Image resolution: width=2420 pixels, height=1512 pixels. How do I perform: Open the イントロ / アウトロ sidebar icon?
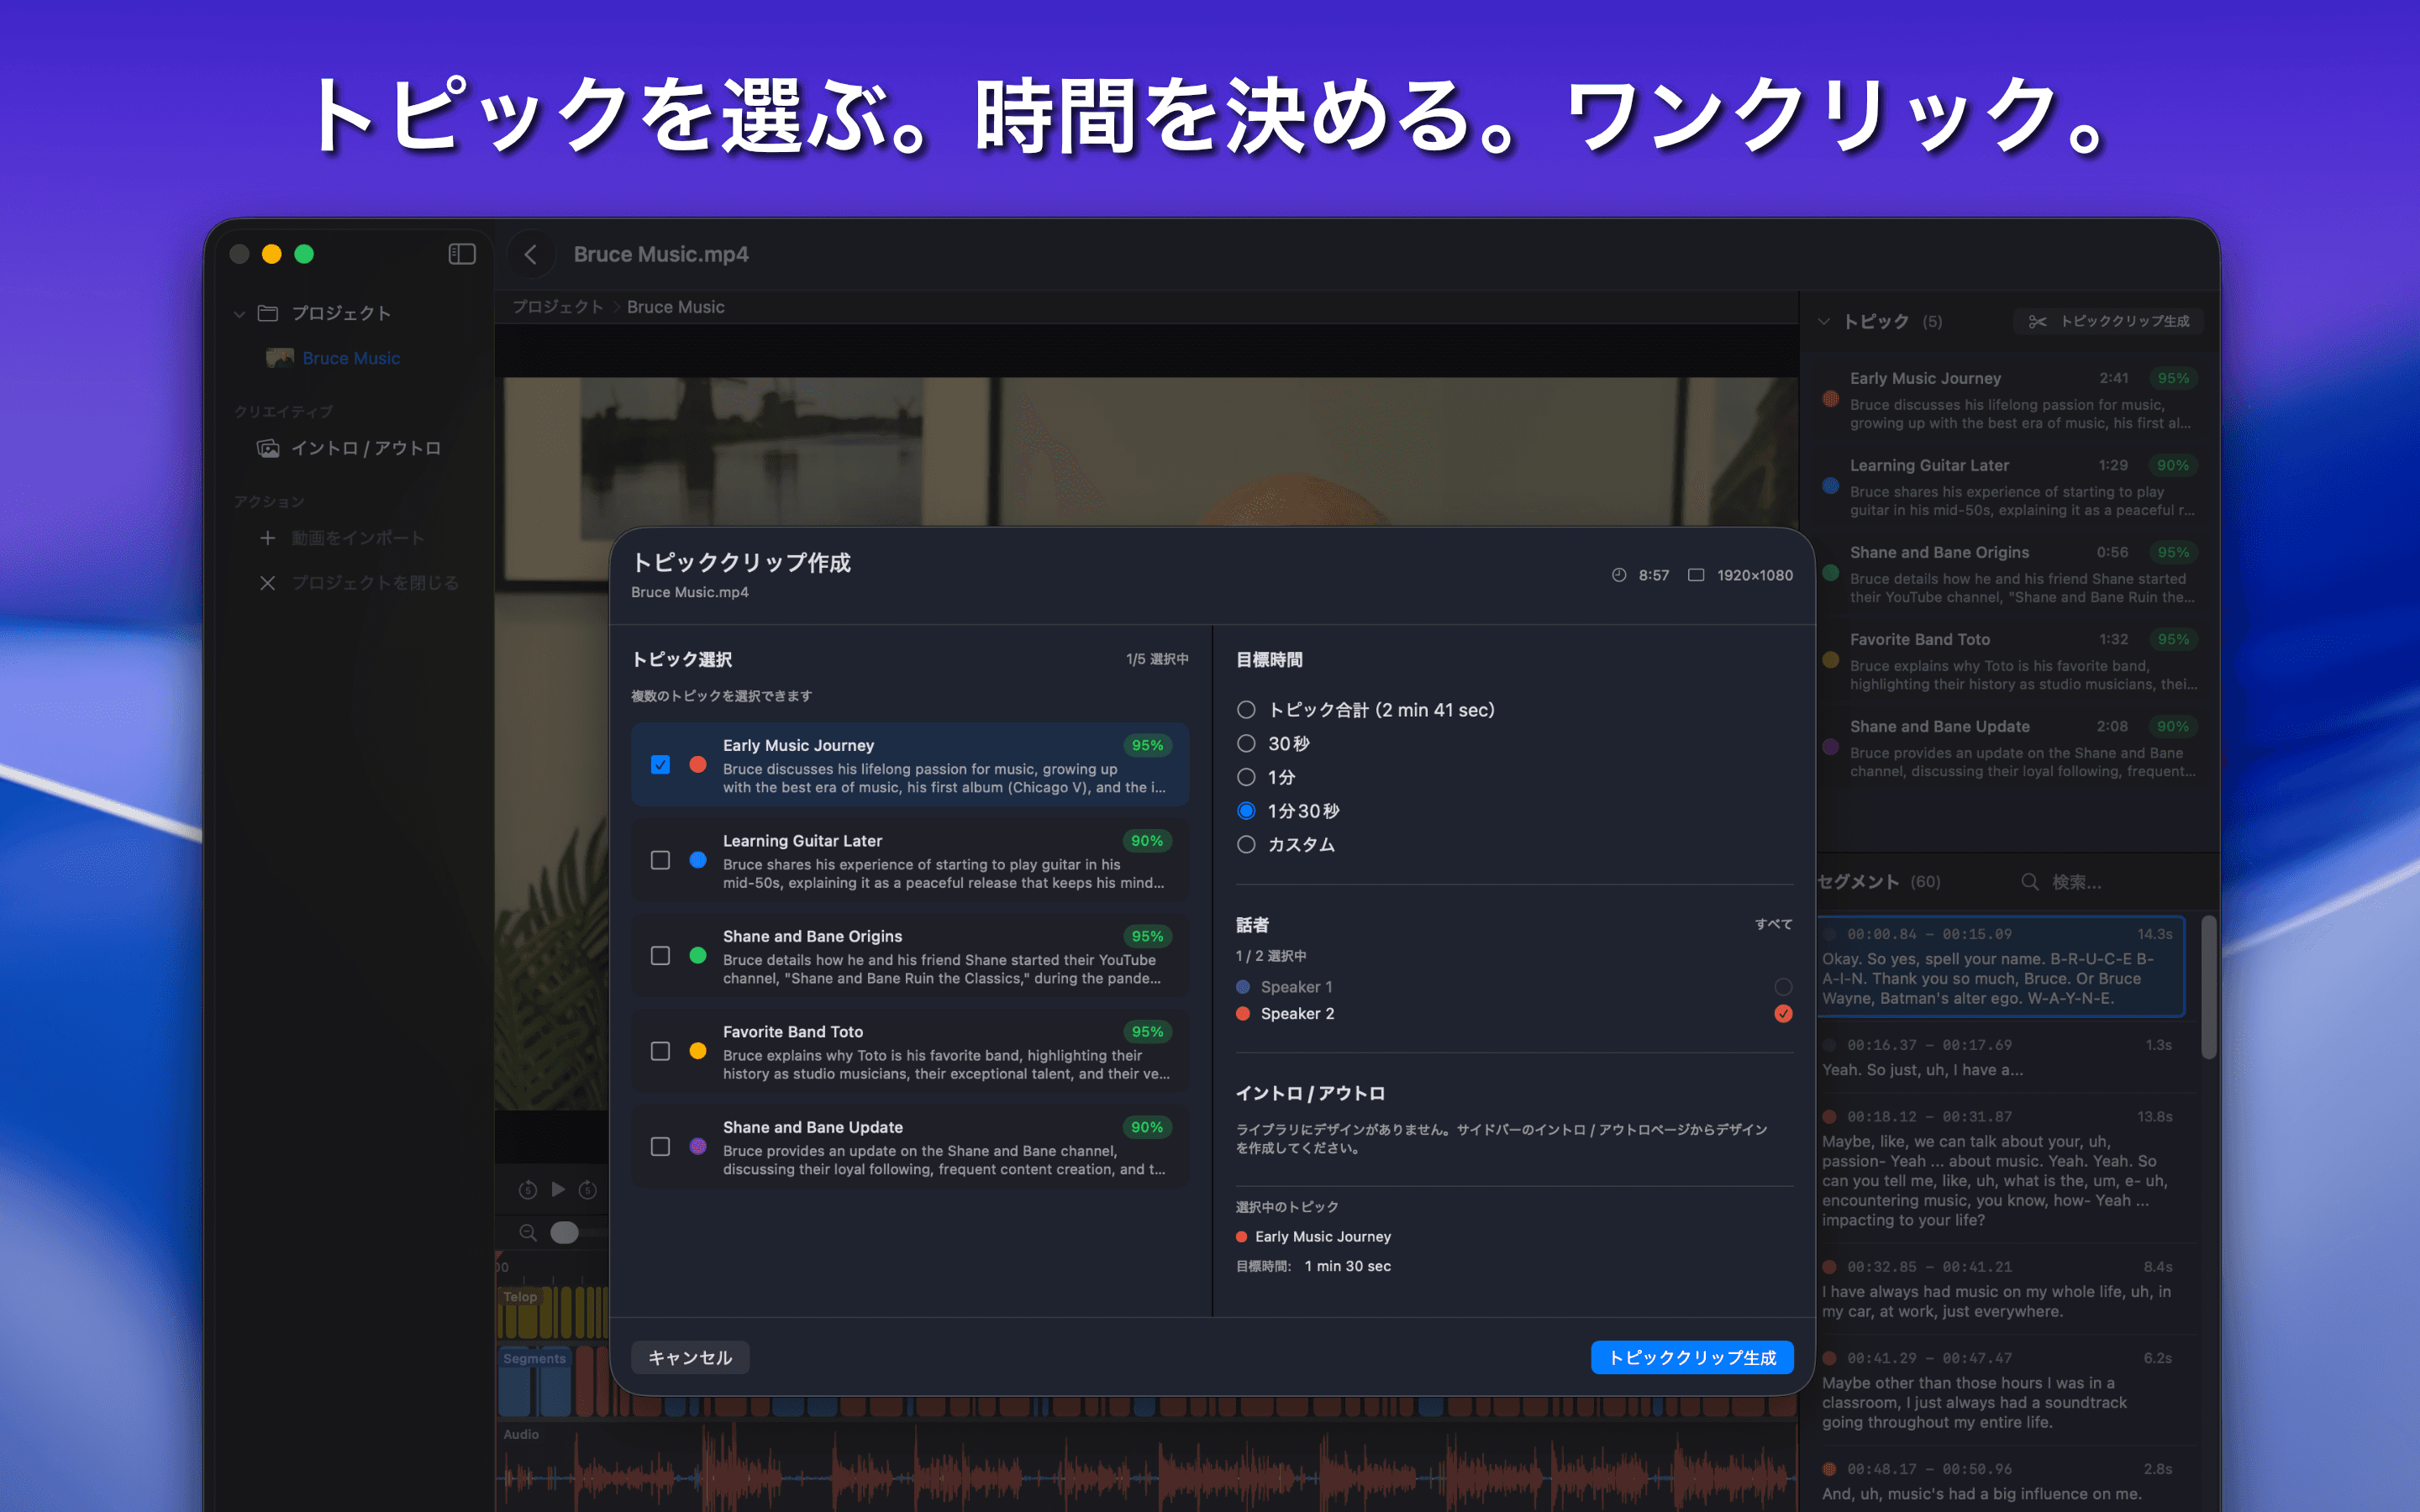coord(267,448)
